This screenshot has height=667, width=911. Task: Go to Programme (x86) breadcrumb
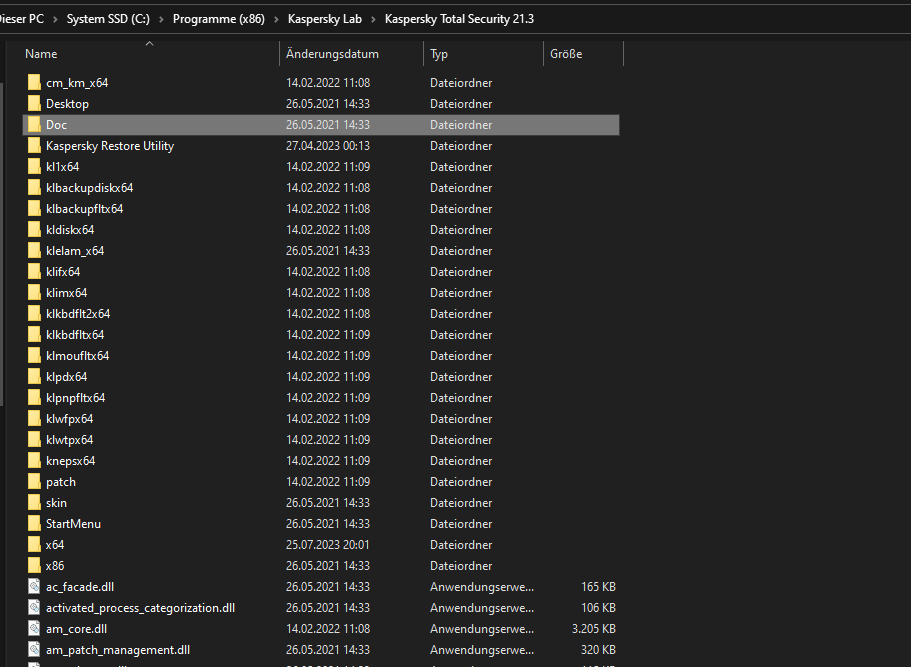pyautogui.click(x=218, y=19)
